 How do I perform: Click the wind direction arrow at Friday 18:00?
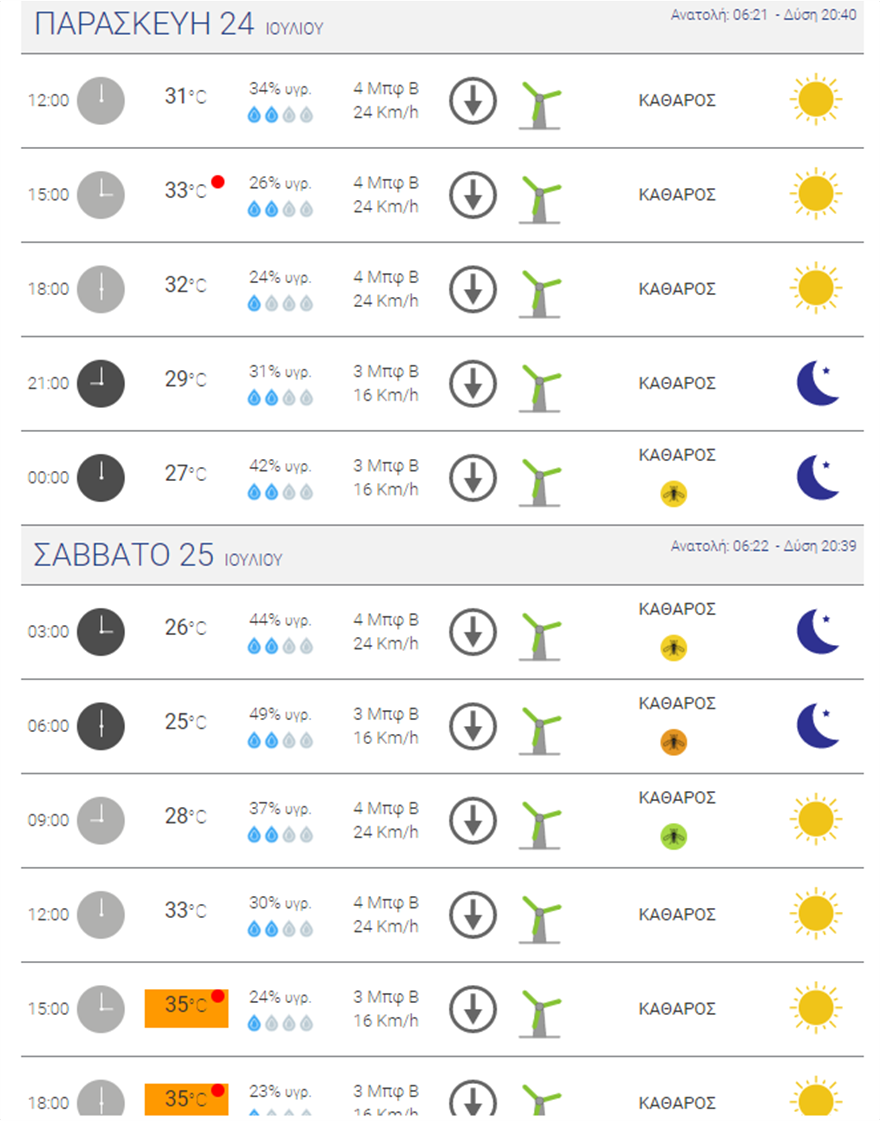473,289
